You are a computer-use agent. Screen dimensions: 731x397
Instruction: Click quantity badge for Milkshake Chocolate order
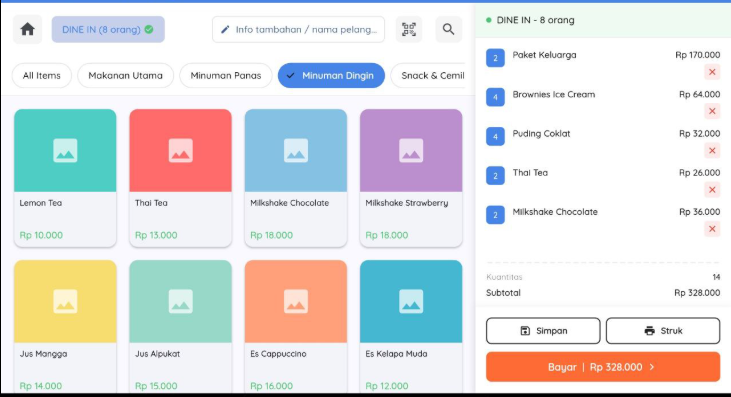pyautogui.click(x=496, y=215)
